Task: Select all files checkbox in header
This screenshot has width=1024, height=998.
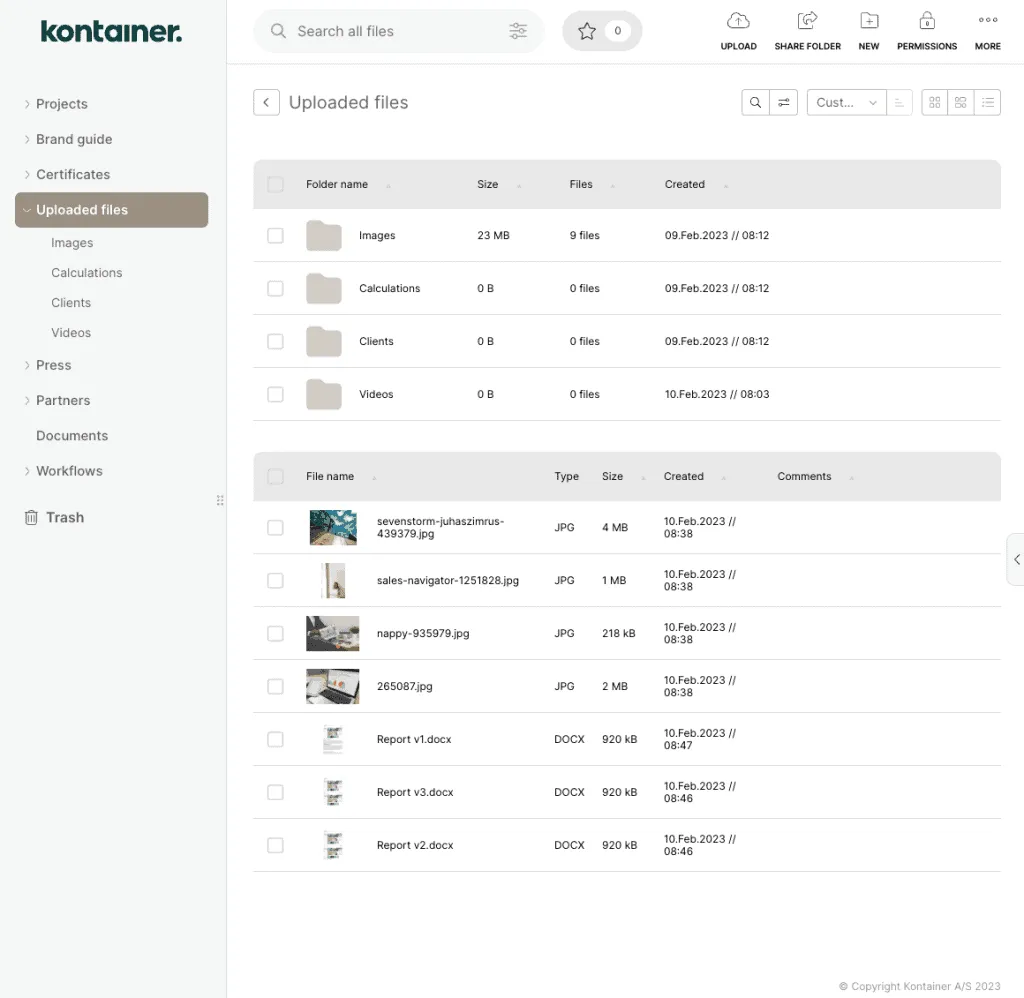Action: (x=276, y=476)
